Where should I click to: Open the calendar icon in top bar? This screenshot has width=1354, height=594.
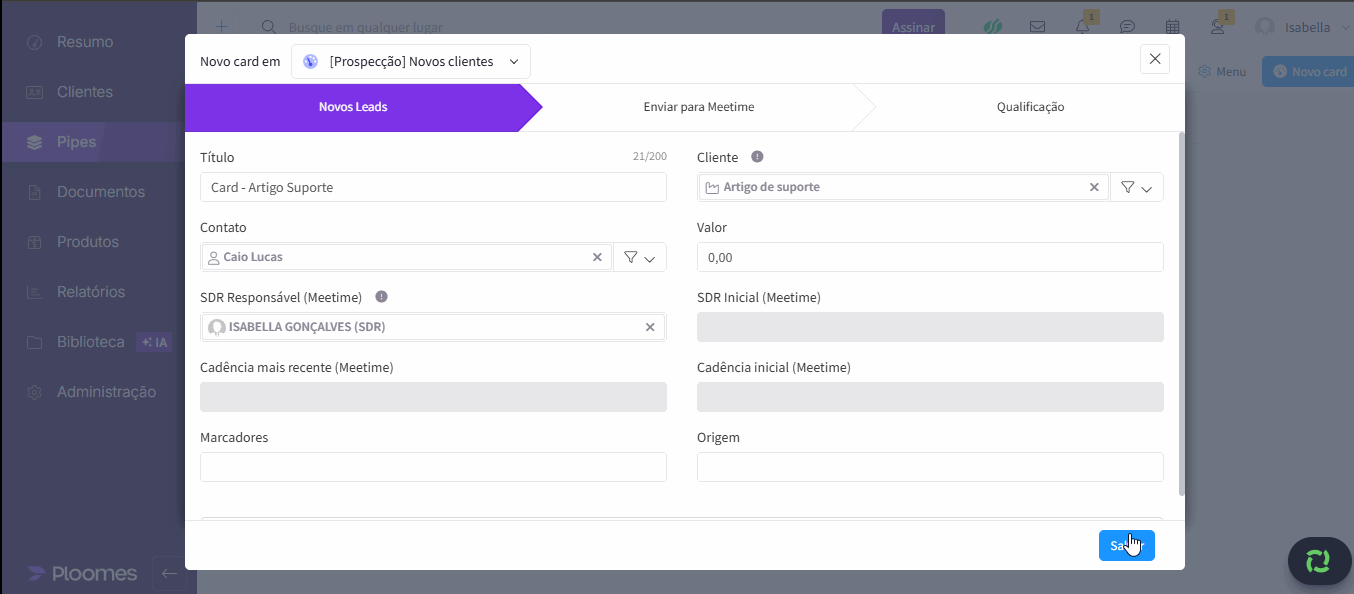coord(1173,27)
